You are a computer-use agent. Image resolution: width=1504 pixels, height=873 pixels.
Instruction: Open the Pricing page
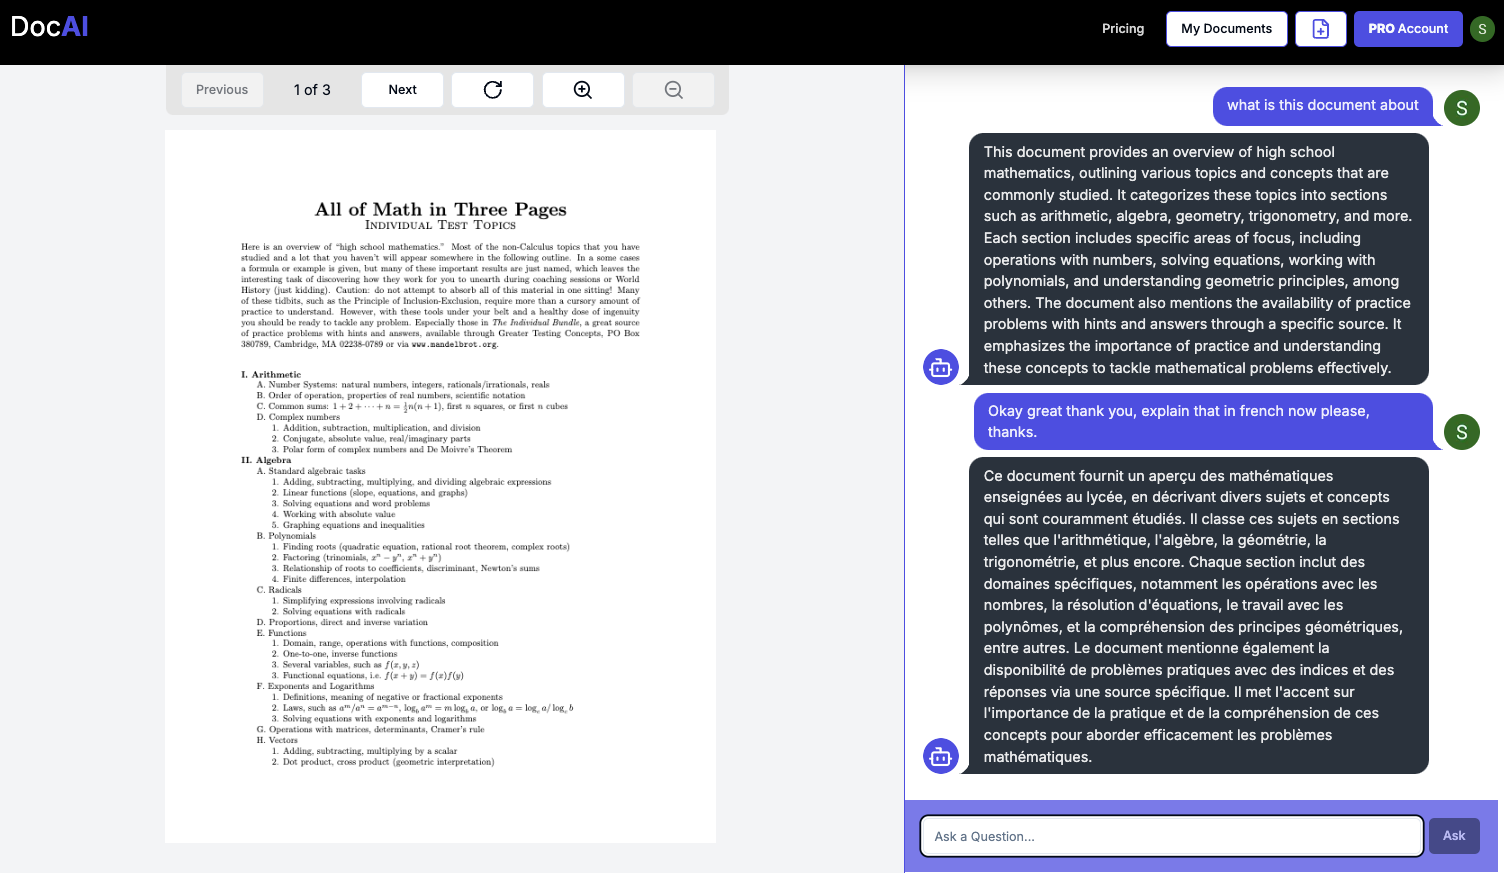1123,29
